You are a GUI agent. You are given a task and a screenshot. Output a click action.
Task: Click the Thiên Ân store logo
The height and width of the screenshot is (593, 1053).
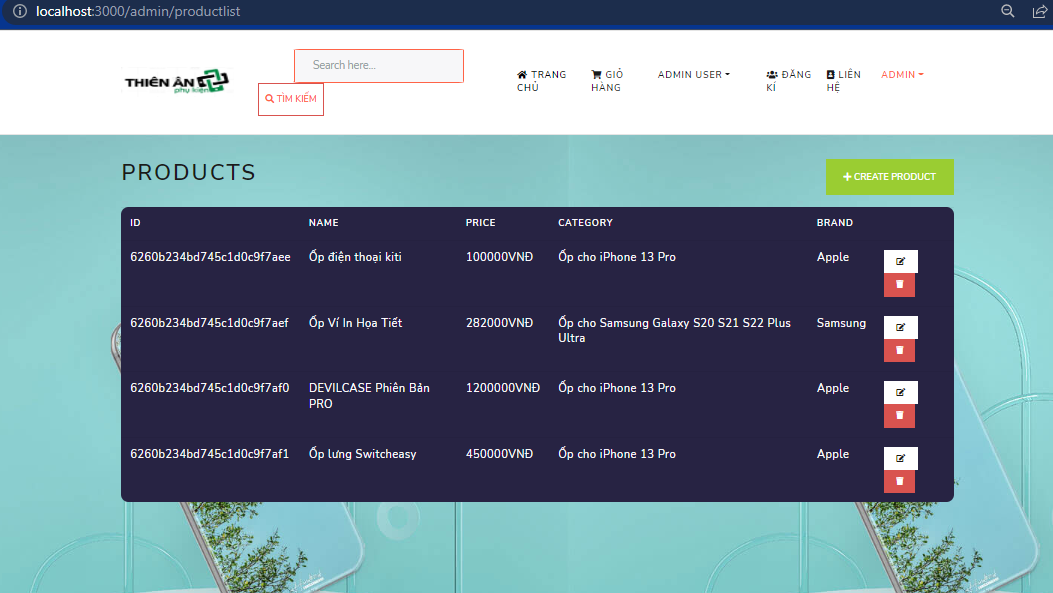pyautogui.click(x=177, y=81)
